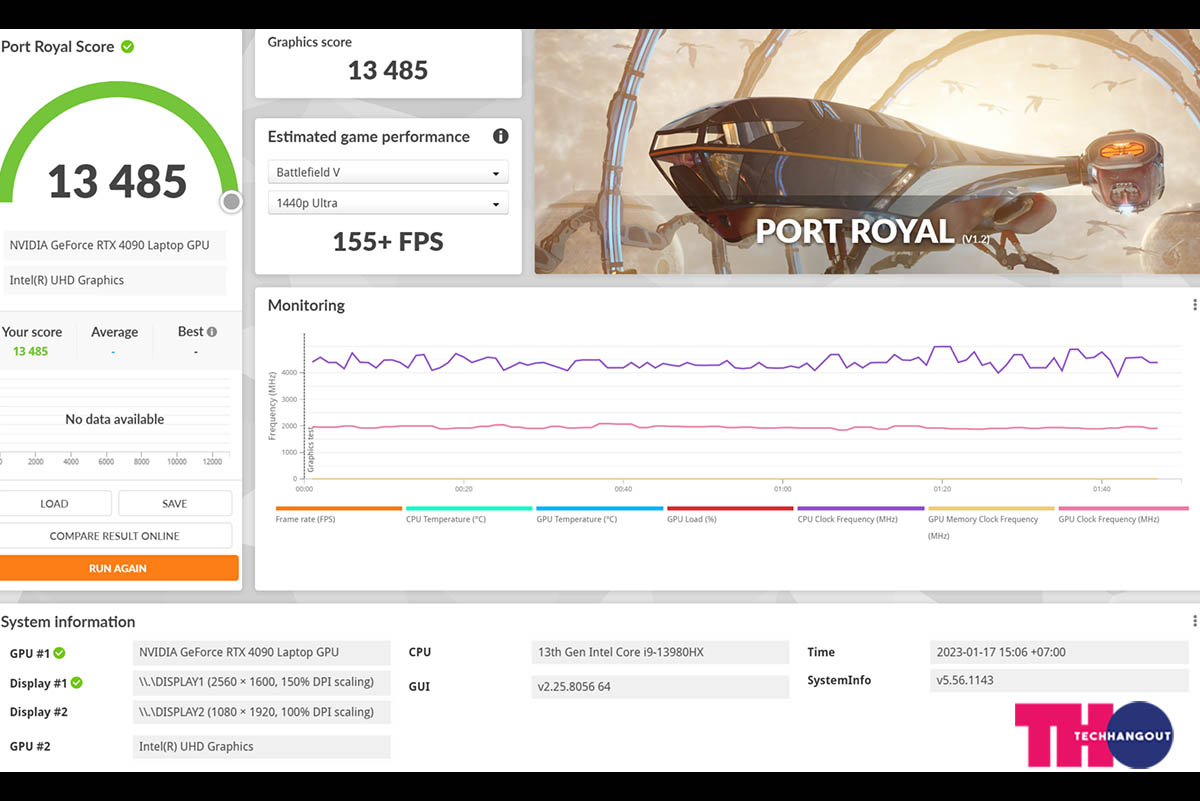The image size is (1200, 801).
Task: Open the Battlefield V game dropdown
Action: pyautogui.click(x=388, y=172)
